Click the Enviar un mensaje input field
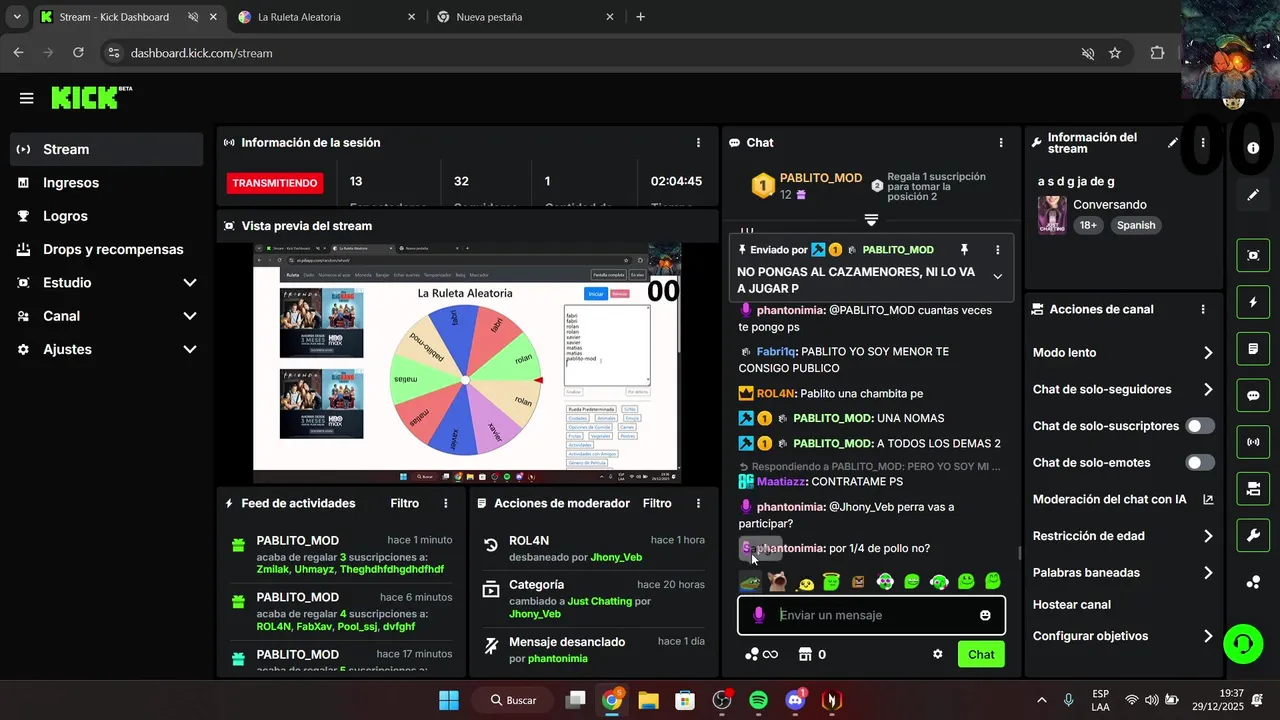 pyautogui.click(x=871, y=615)
